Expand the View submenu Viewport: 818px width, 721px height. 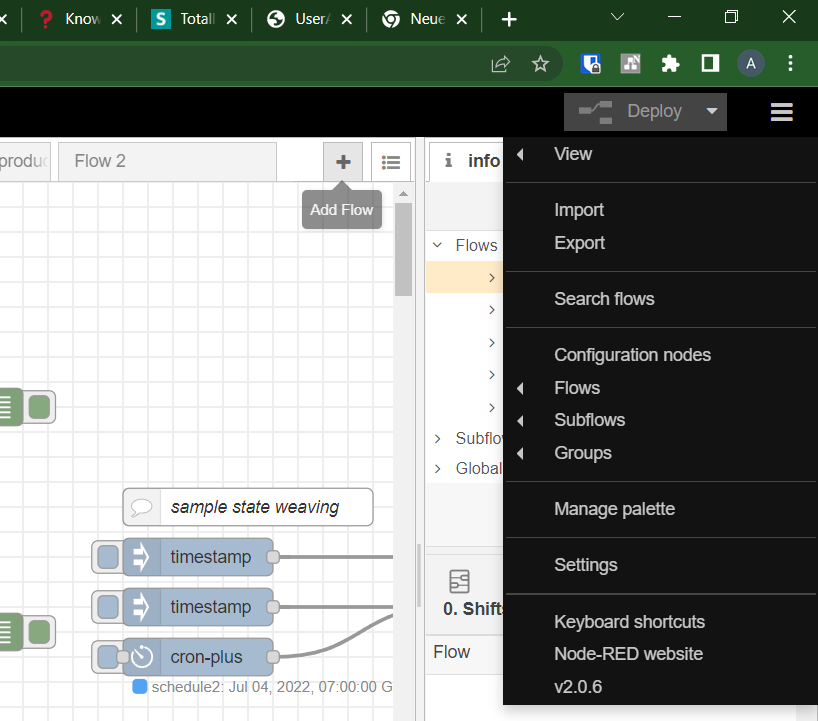click(573, 154)
